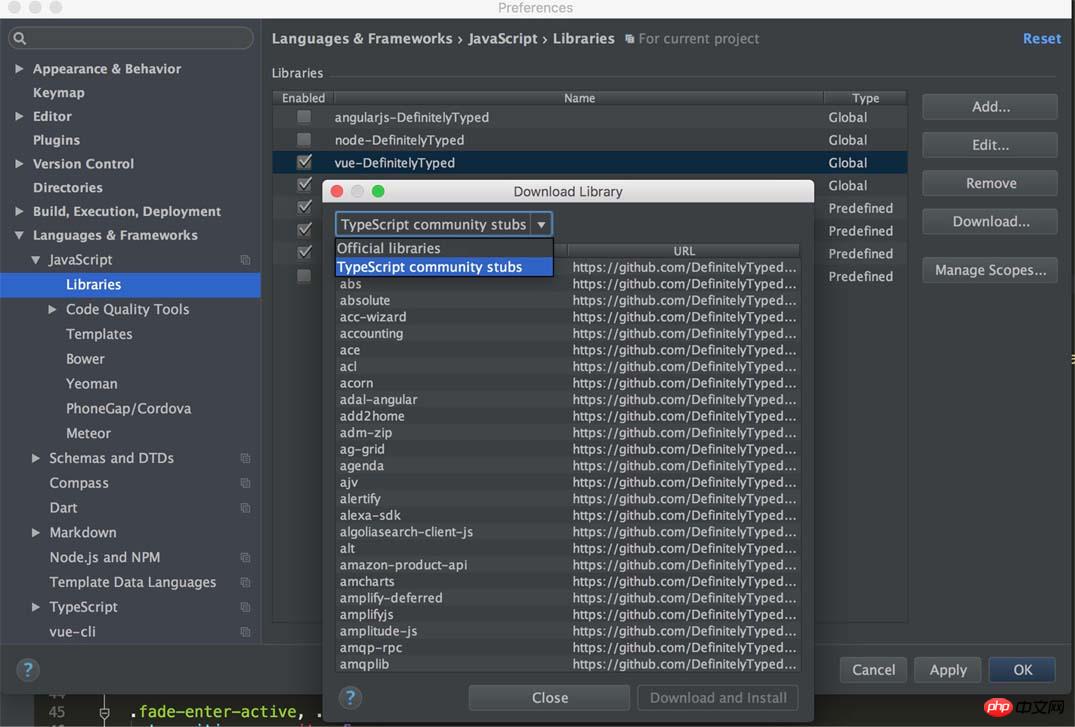Click Cancel in Preferences

click(x=873, y=670)
